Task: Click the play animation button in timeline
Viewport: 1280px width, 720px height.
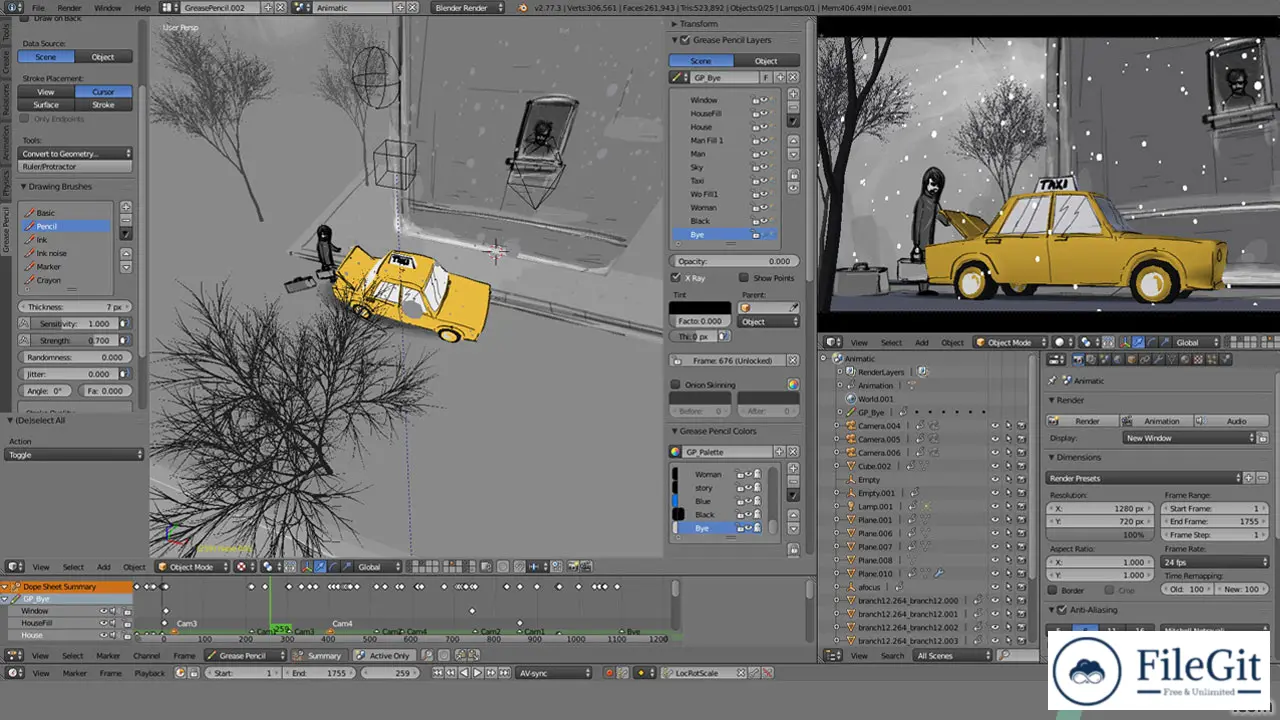Action: pos(477,674)
